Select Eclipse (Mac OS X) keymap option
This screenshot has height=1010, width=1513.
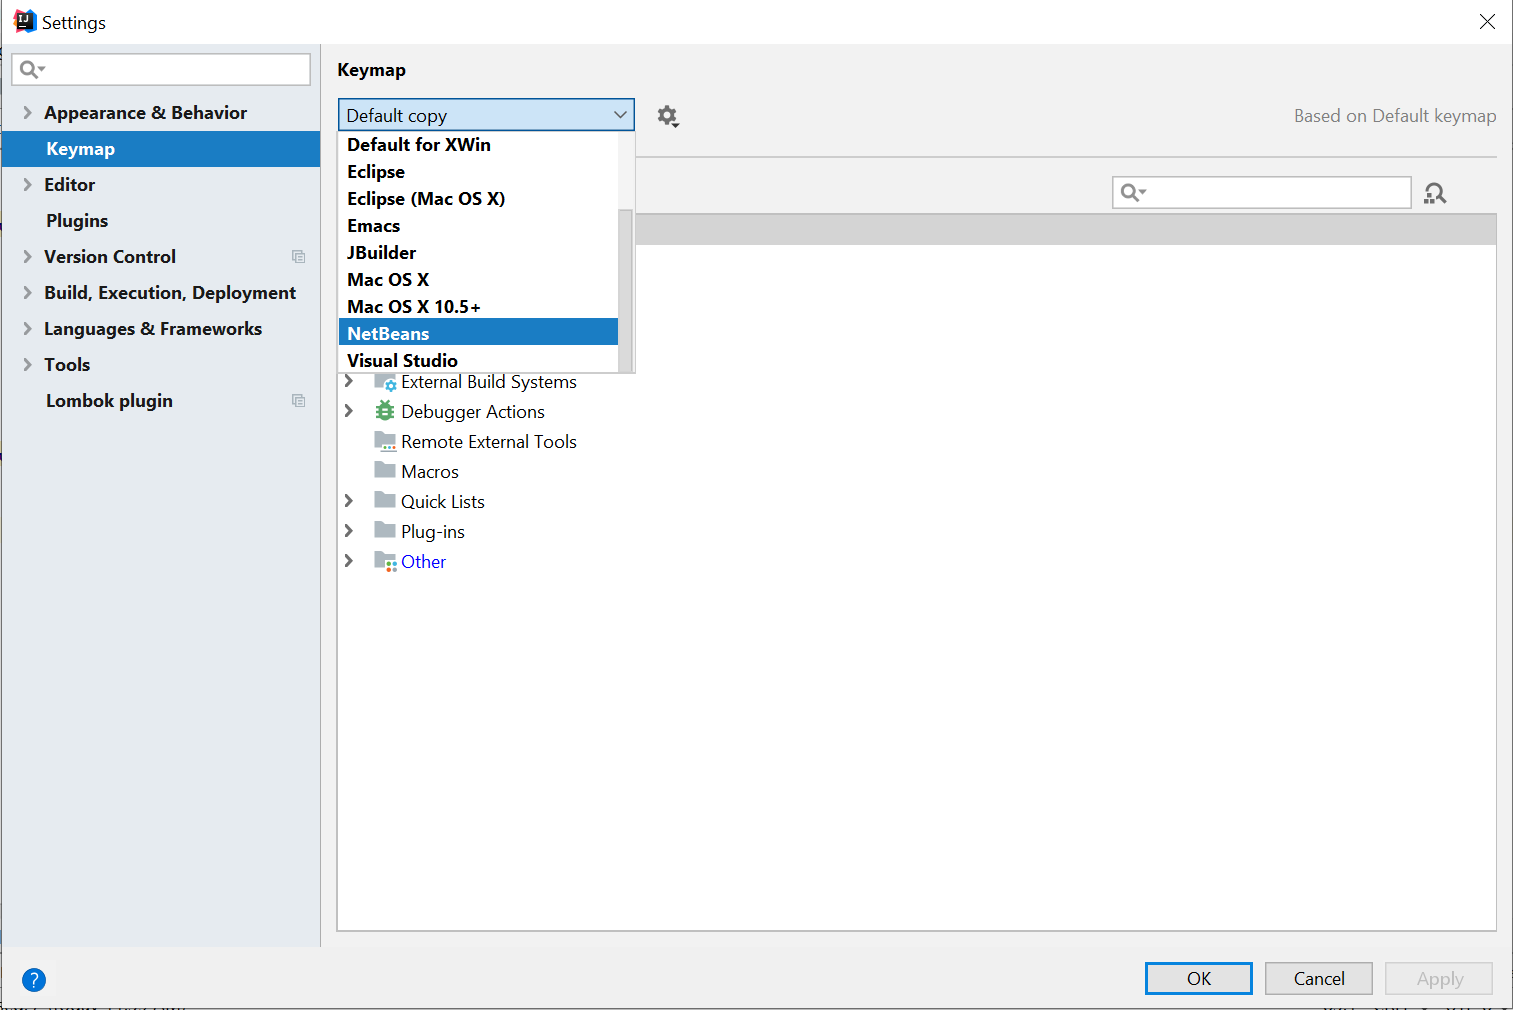(478, 199)
